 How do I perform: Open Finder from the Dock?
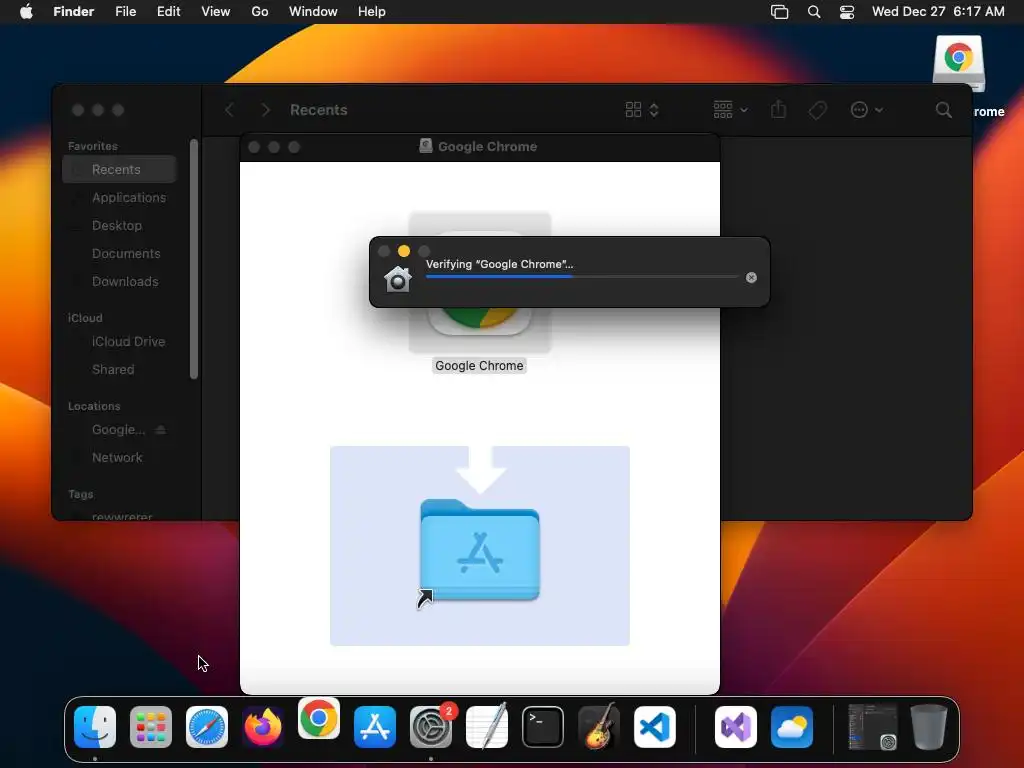tap(95, 727)
